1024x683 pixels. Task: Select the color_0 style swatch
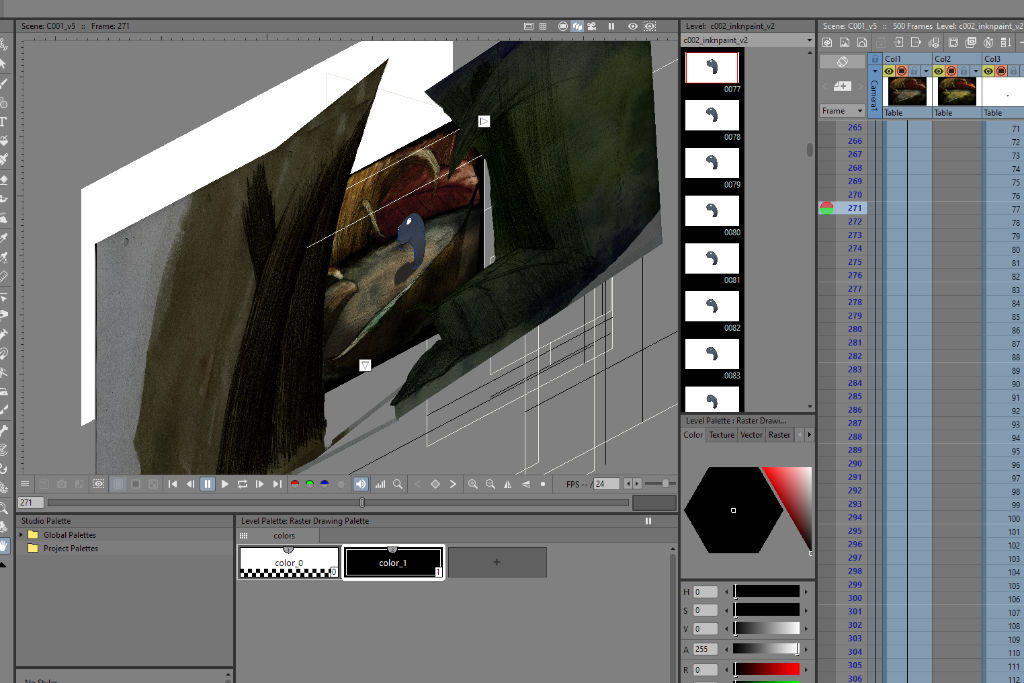click(289, 562)
